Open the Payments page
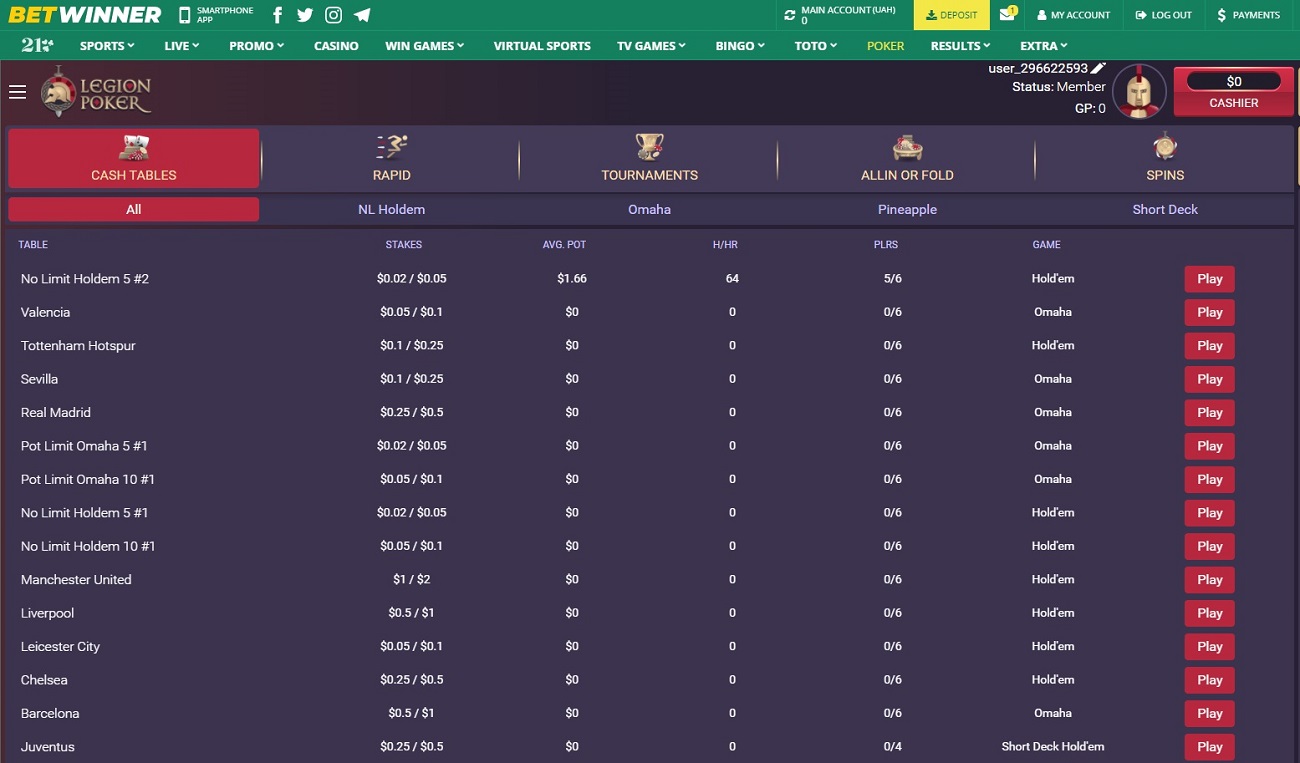The width and height of the screenshot is (1300, 763). 1249,15
